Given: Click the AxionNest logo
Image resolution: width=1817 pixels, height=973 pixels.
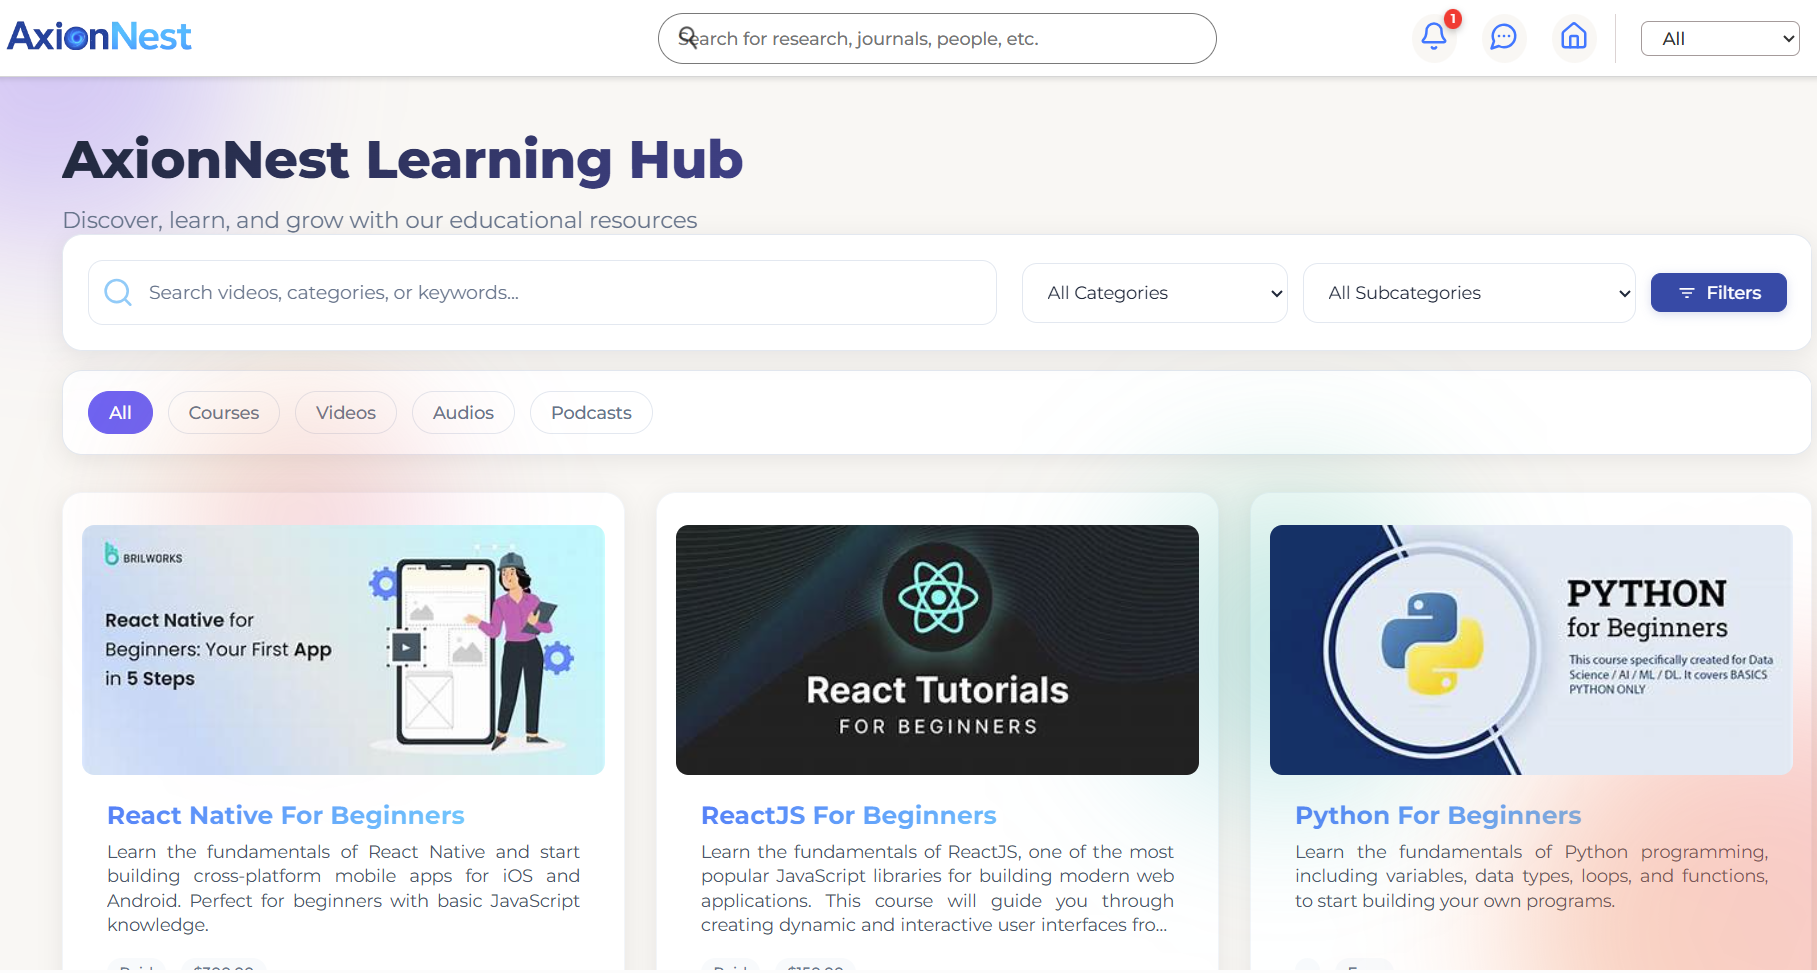Looking at the screenshot, I should (99, 37).
